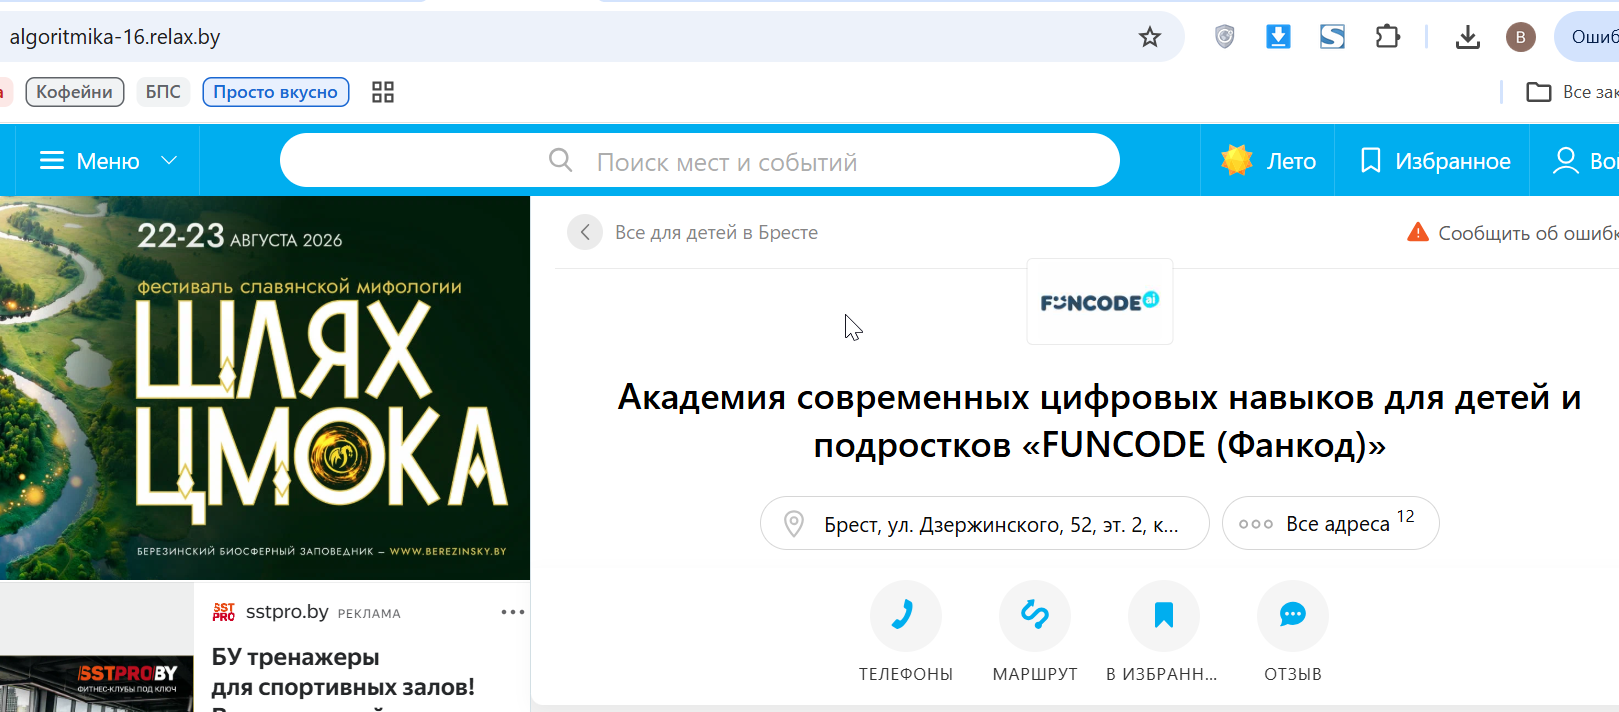Open Все для детей в Бресте link
The height and width of the screenshot is (712, 1619).
click(x=716, y=232)
